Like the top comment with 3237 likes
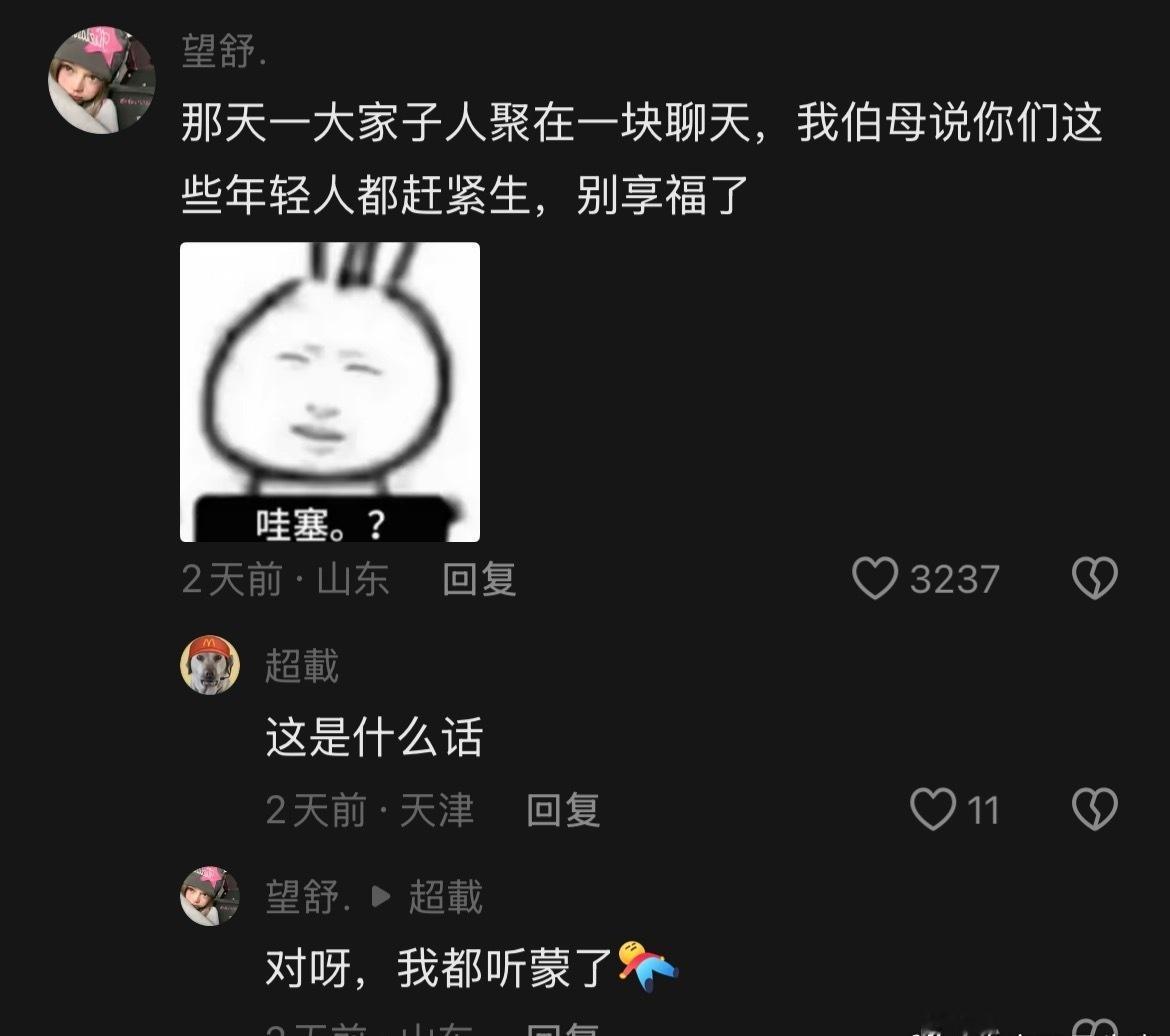Viewport: 1170px width, 1036px height. pyautogui.click(x=875, y=578)
